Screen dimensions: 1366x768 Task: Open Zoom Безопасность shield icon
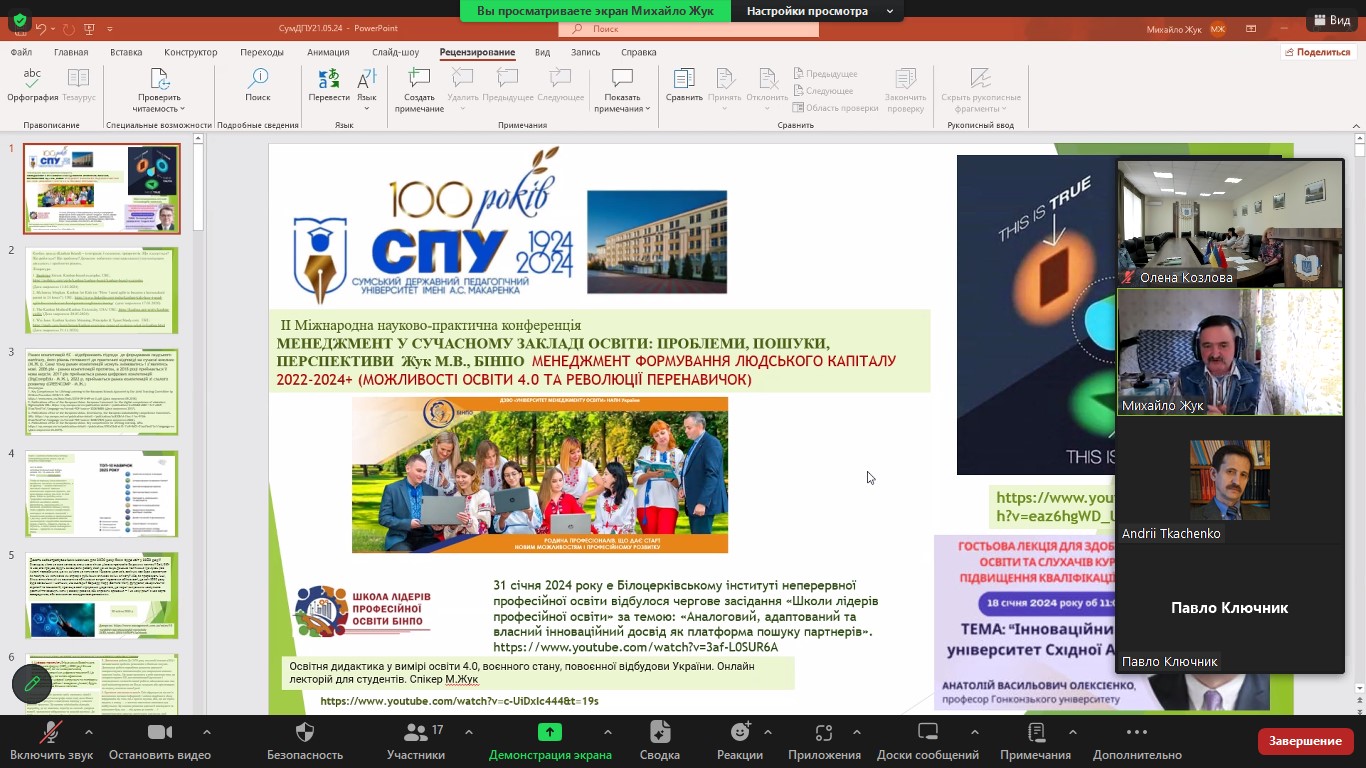click(306, 733)
